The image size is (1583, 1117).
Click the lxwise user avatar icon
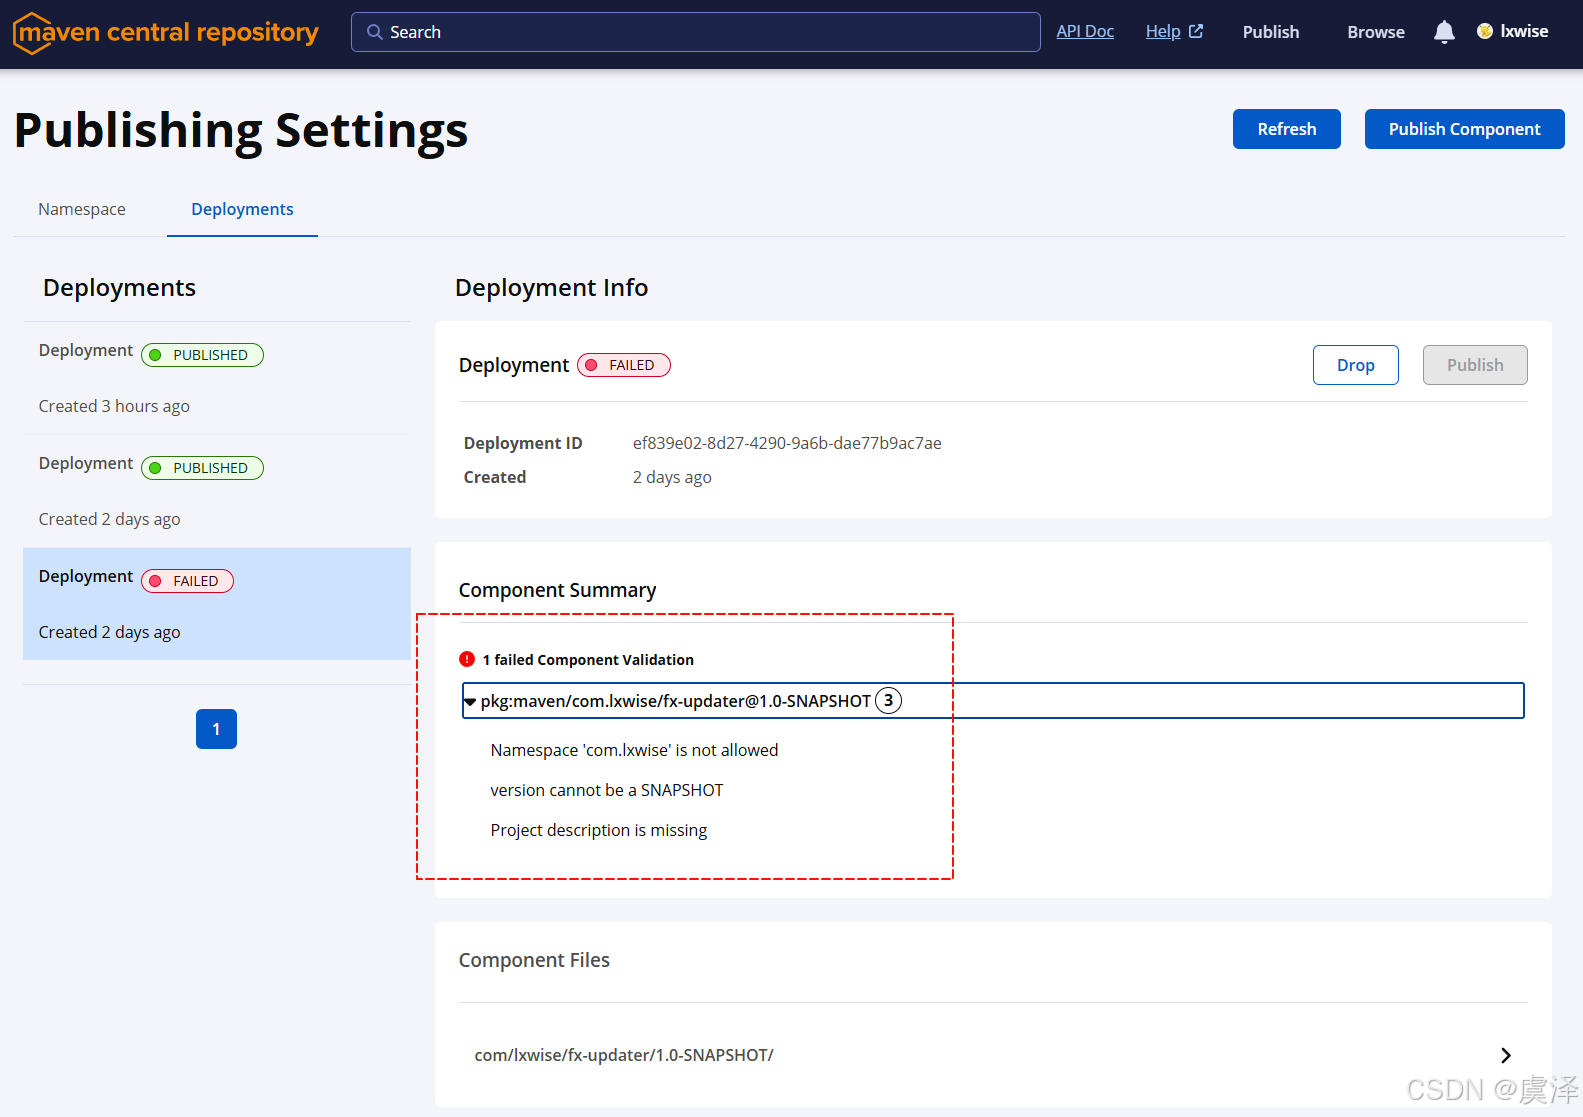(x=1485, y=31)
